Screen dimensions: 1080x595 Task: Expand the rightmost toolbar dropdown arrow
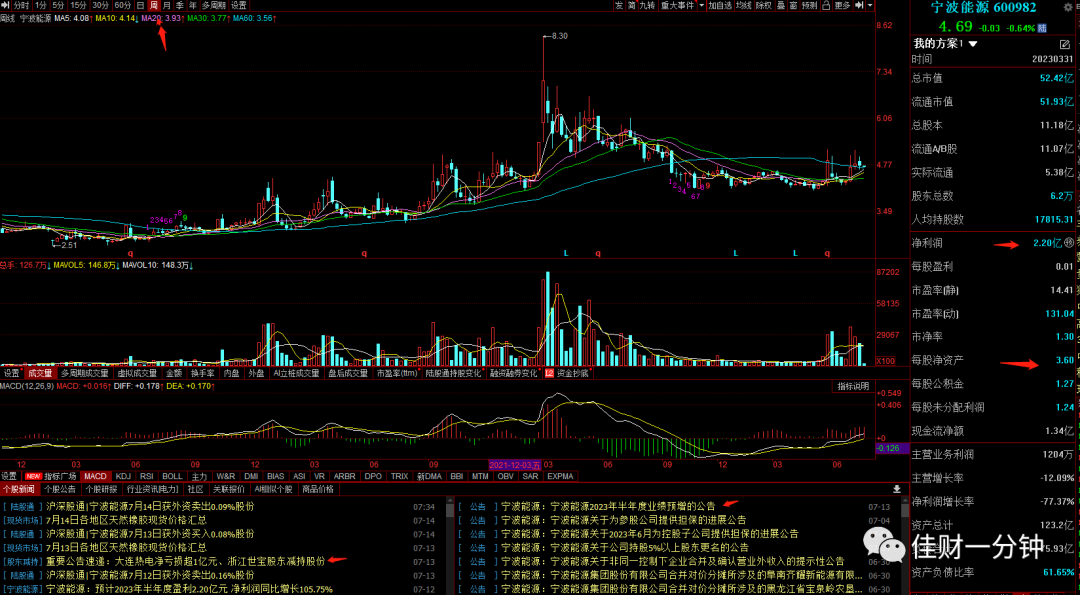pyautogui.click(x=870, y=5)
